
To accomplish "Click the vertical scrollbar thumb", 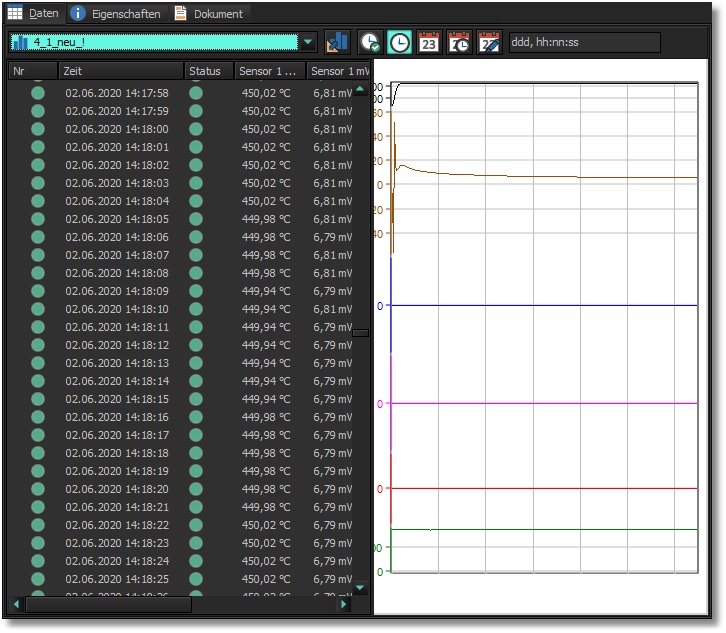I will [x=360, y=333].
